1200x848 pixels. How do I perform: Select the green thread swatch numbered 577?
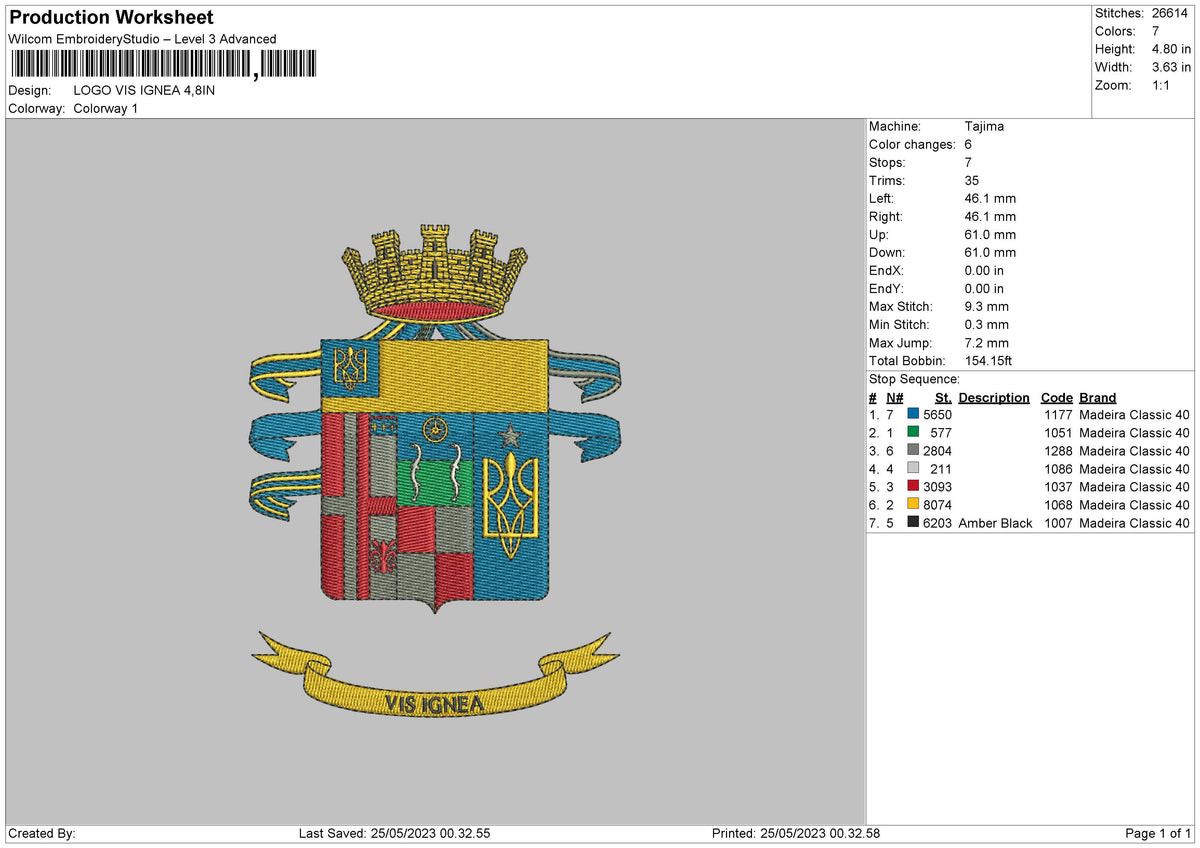coord(911,433)
